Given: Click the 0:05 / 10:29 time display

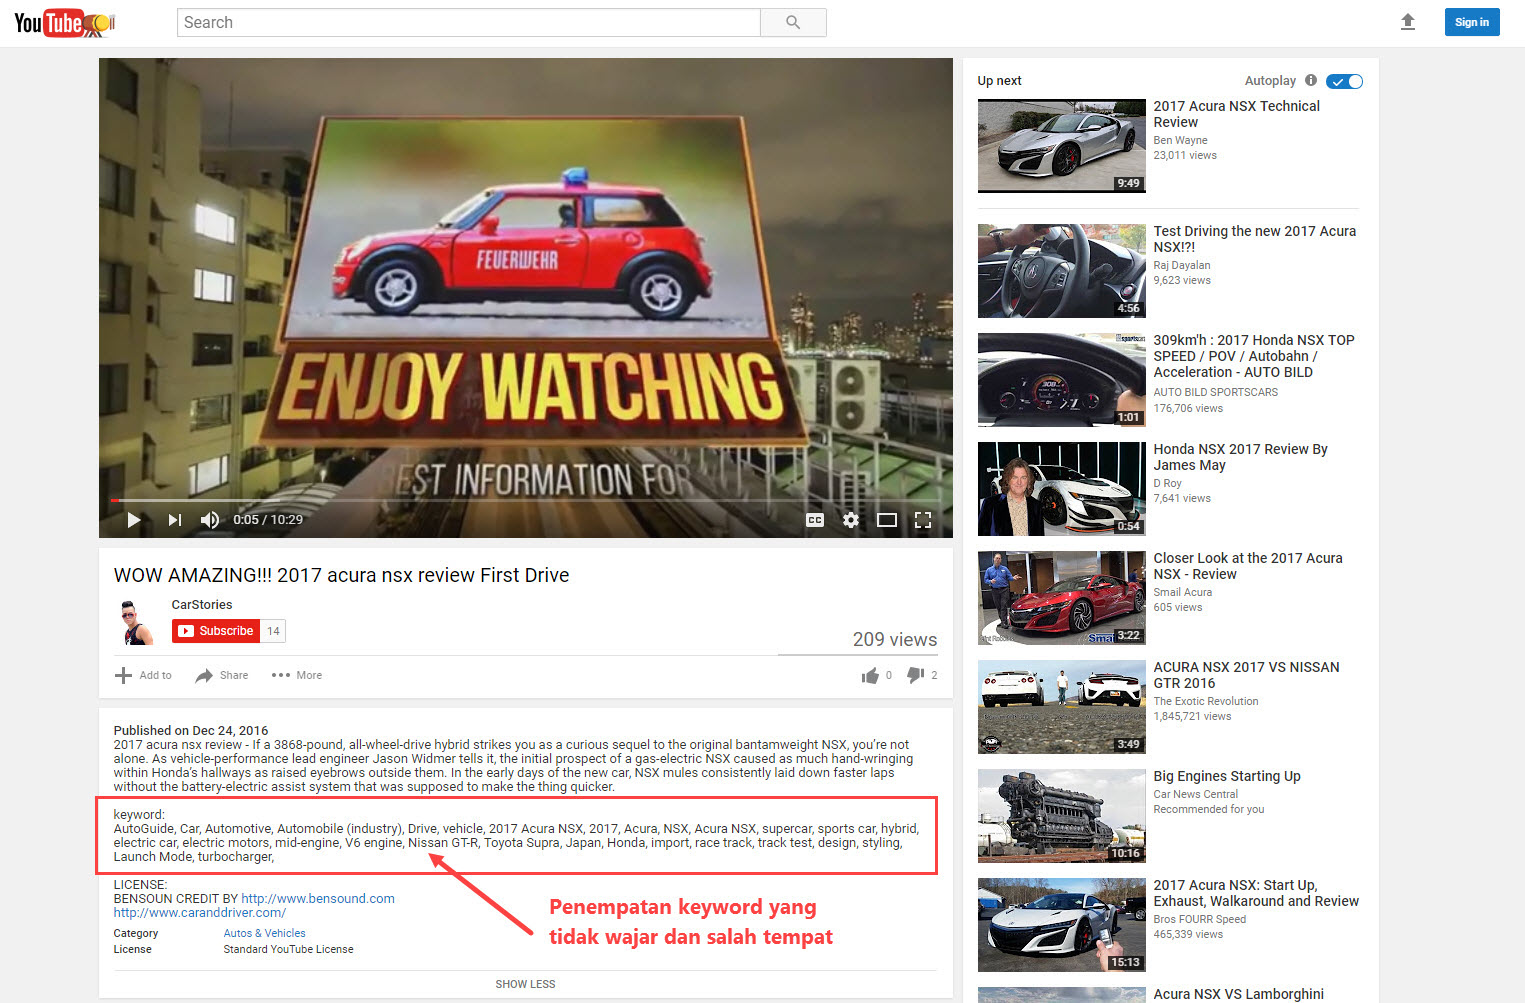Looking at the screenshot, I should pyautogui.click(x=268, y=520).
